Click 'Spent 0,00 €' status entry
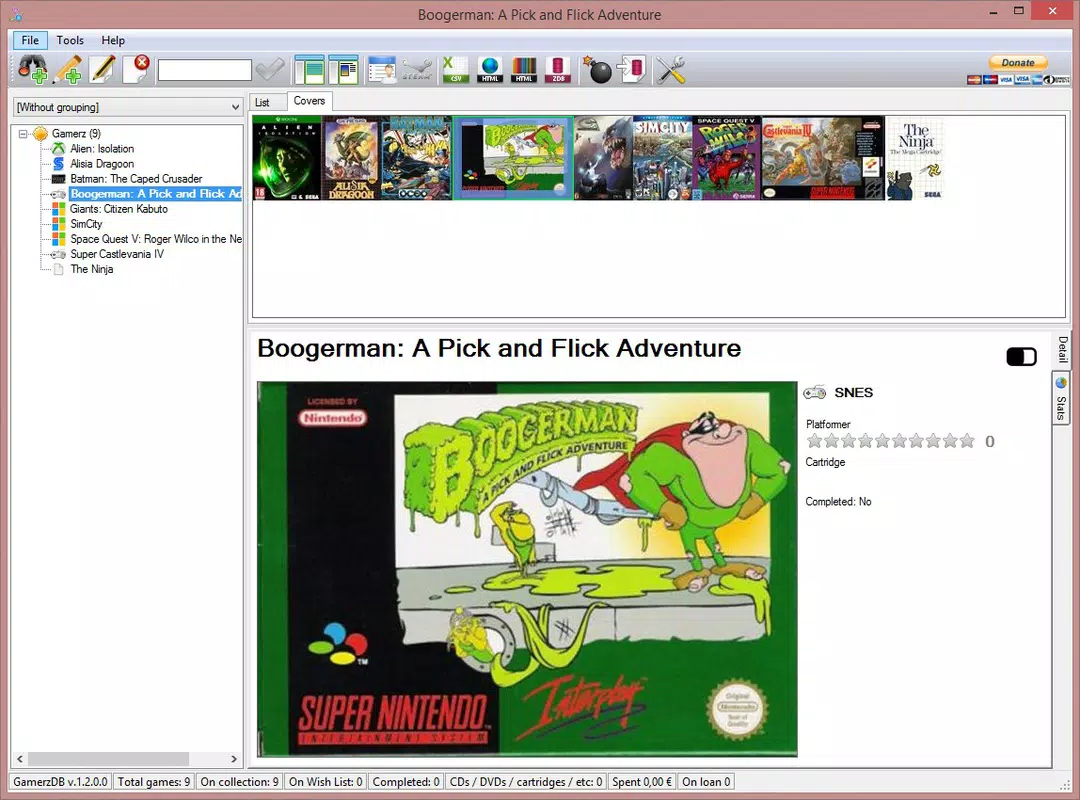The image size is (1080, 800). tap(641, 782)
